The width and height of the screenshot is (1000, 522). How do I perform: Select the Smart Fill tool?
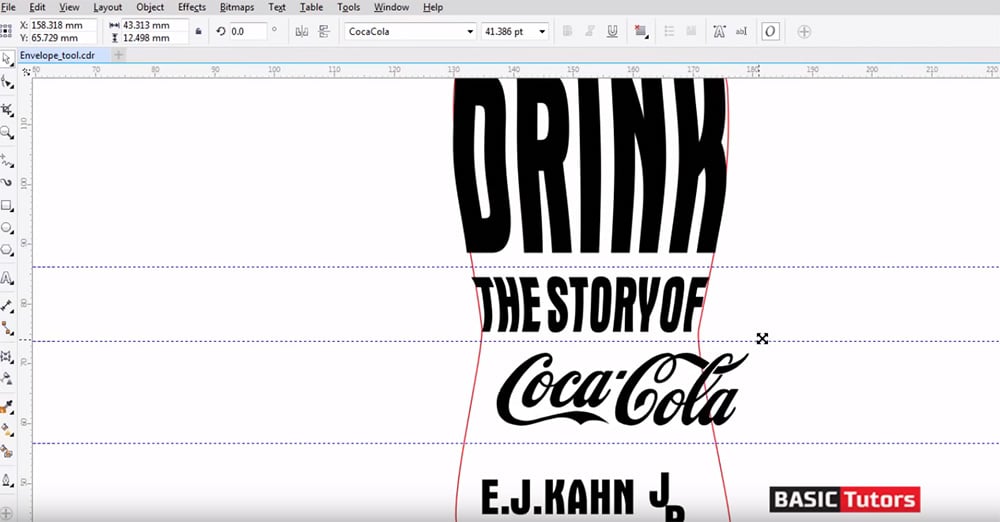tap(7, 452)
